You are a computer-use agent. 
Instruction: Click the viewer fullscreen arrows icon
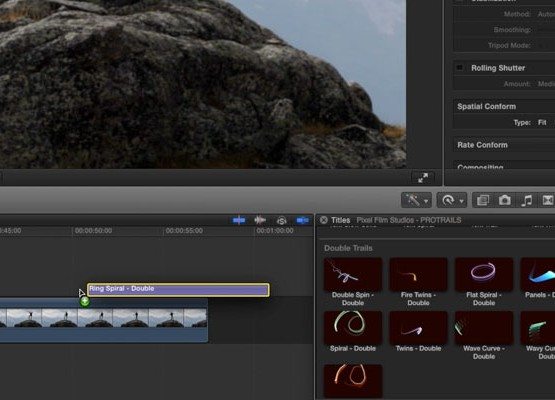pos(423,178)
